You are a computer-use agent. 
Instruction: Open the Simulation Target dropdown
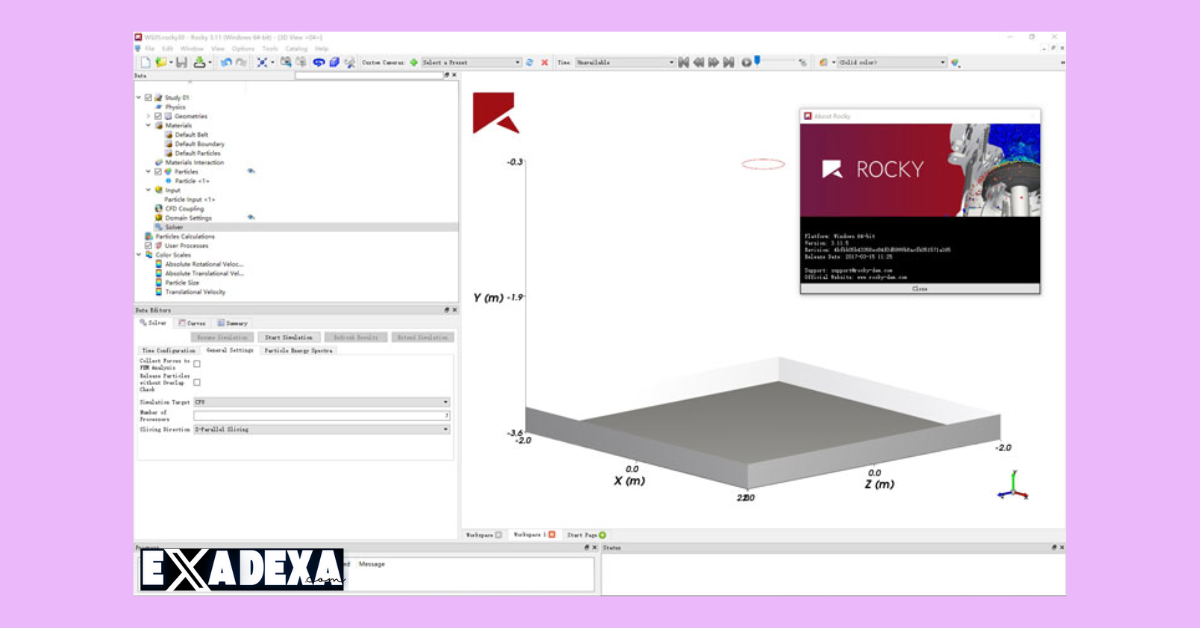point(446,401)
